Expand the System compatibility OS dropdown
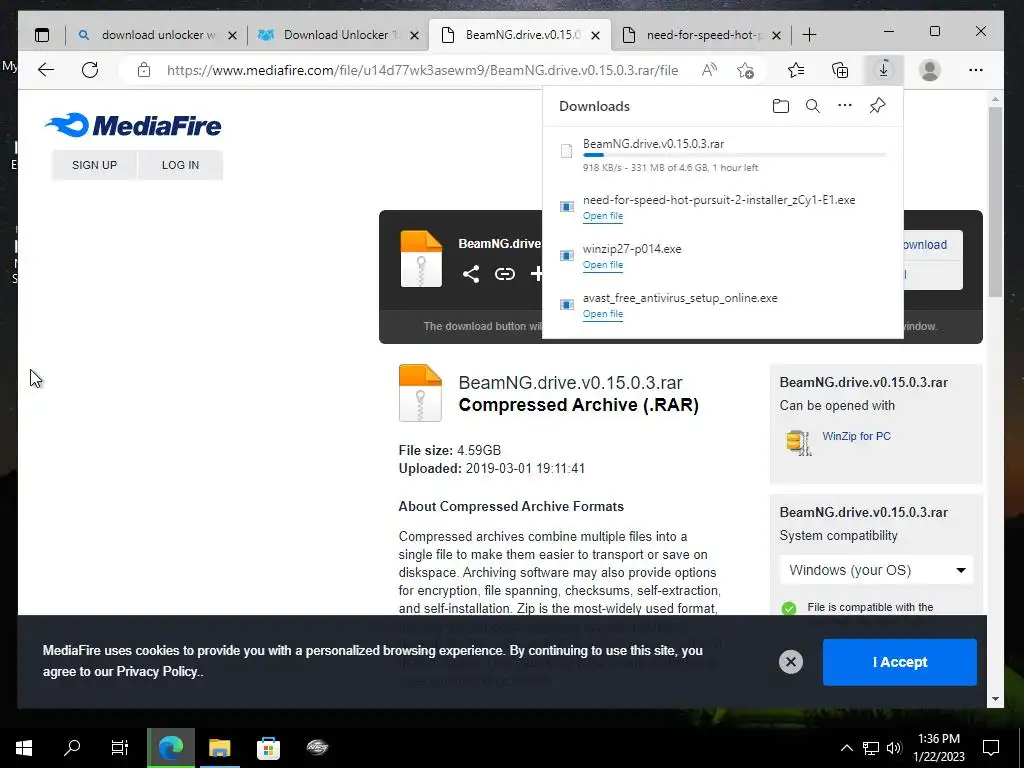This screenshot has height=768, width=1024. (876, 570)
